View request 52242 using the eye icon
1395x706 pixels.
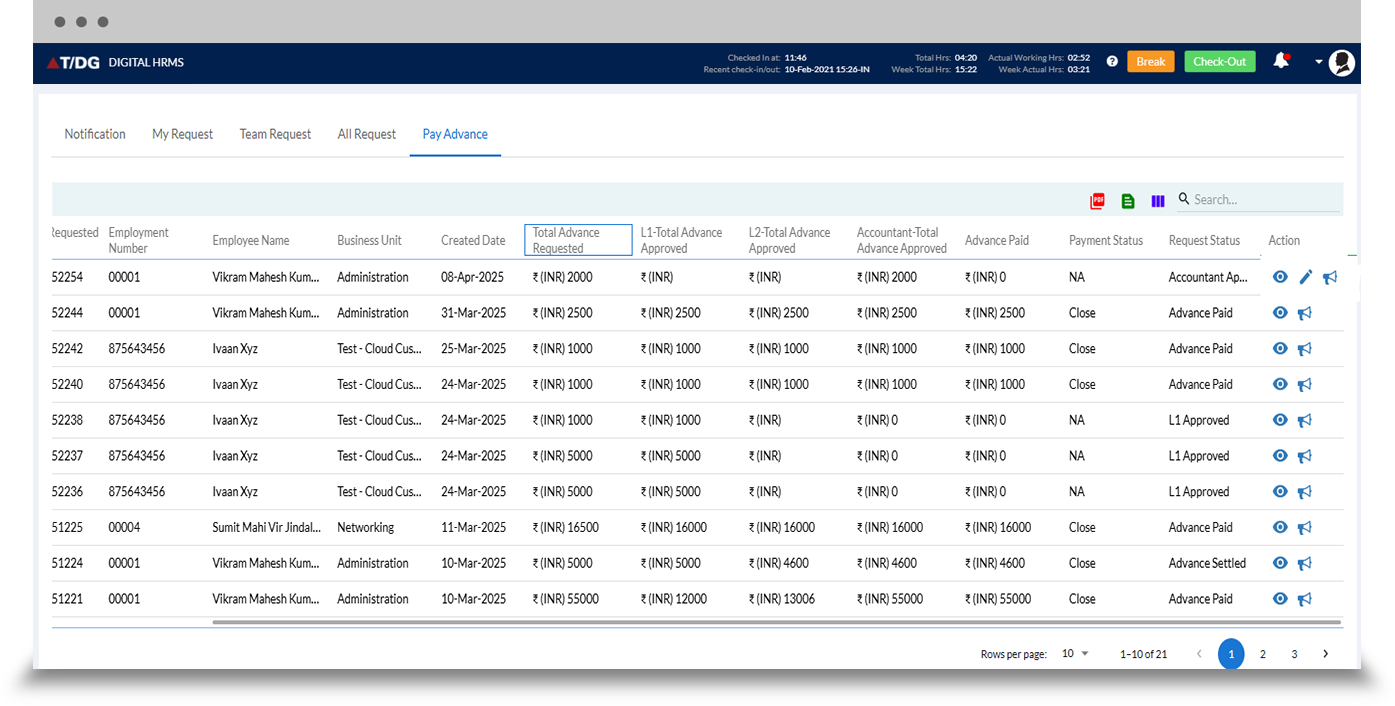click(1280, 349)
